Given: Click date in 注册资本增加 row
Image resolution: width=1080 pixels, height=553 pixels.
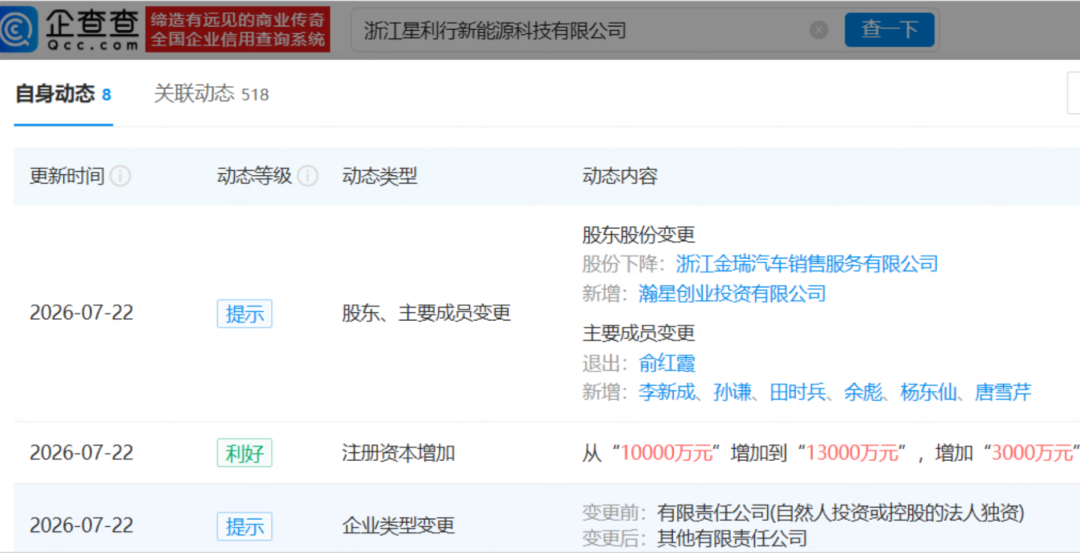Looking at the screenshot, I should click(x=81, y=452).
